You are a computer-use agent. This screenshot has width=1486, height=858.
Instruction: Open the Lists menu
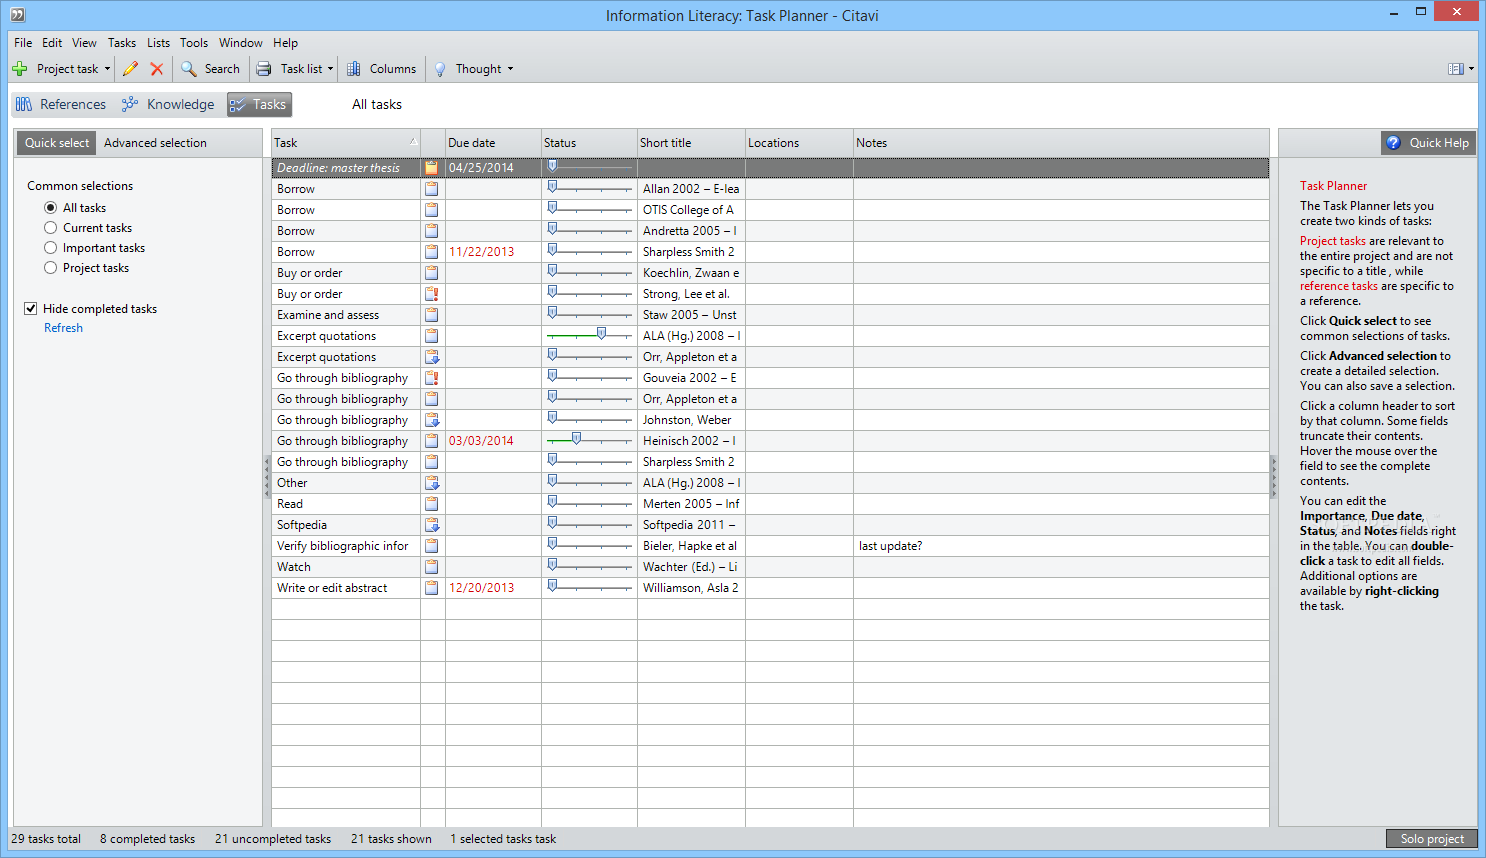(158, 43)
